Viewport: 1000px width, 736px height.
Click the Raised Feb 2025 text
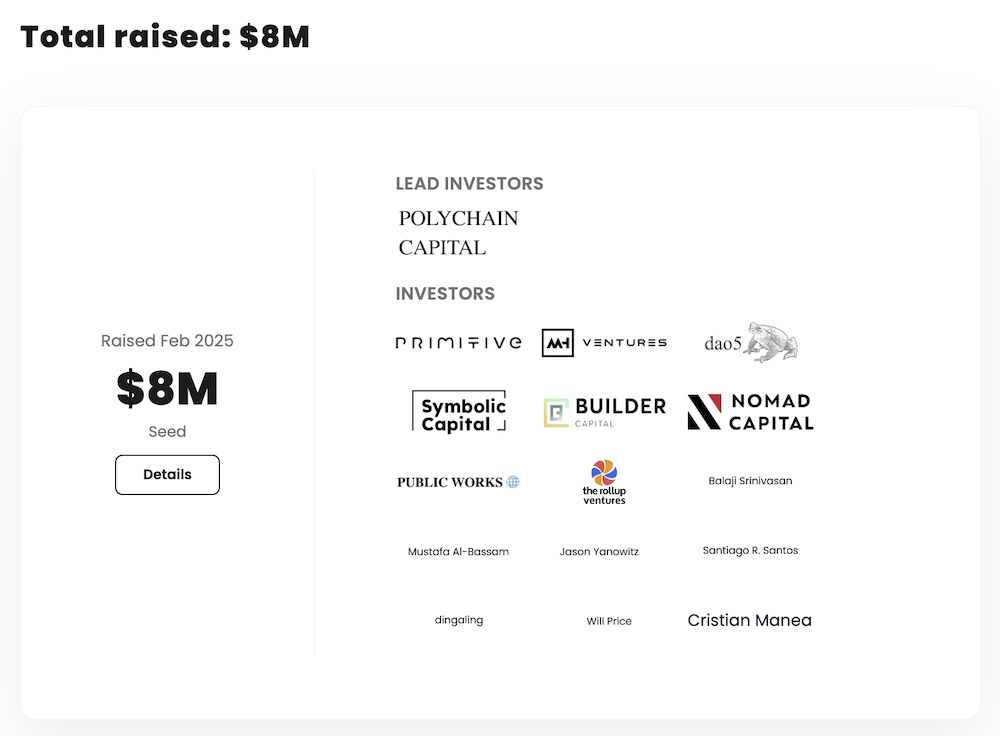(x=167, y=341)
